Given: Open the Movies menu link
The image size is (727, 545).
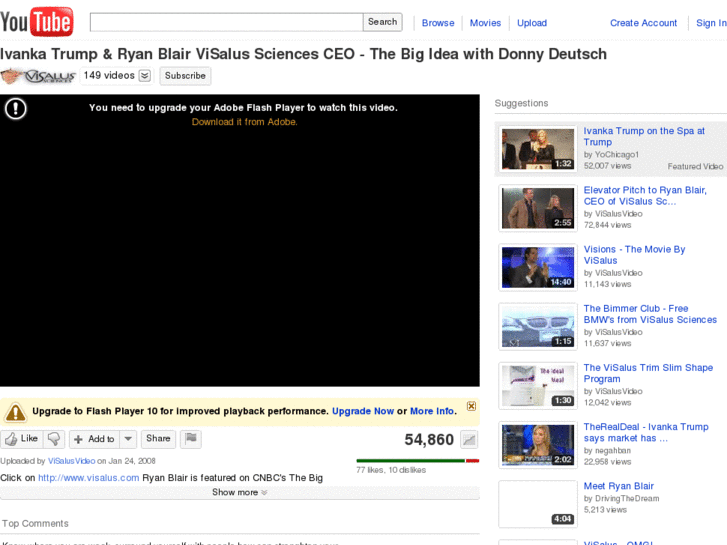Looking at the screenshot, I should 485,23.
